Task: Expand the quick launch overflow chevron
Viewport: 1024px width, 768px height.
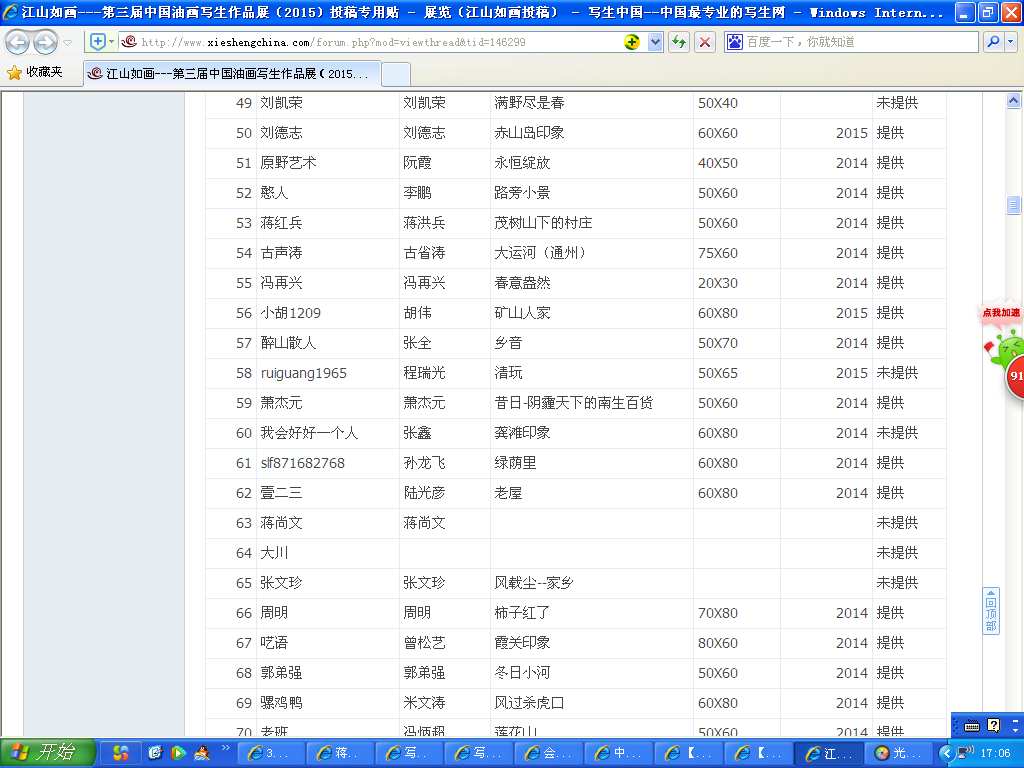Action: pyautogui.click(x=226, y=748)
